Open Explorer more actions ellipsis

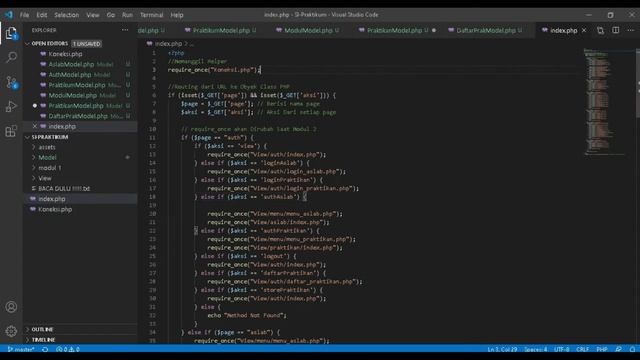[x=125, y=30]
